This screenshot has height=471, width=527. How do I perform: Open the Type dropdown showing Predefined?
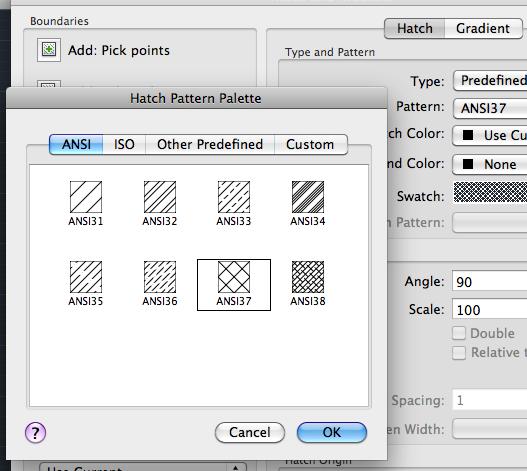[x=490, y=81]
